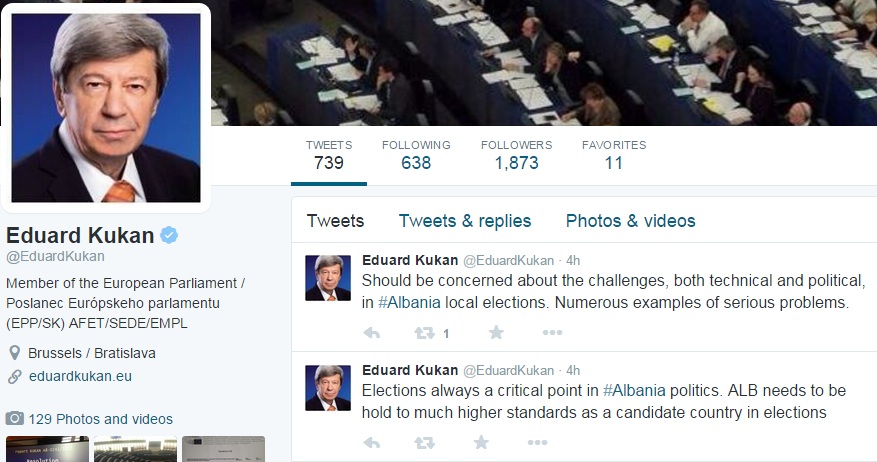View the Following count of 638
Viewport: 877px width, 462px height.
pos(416,155)
